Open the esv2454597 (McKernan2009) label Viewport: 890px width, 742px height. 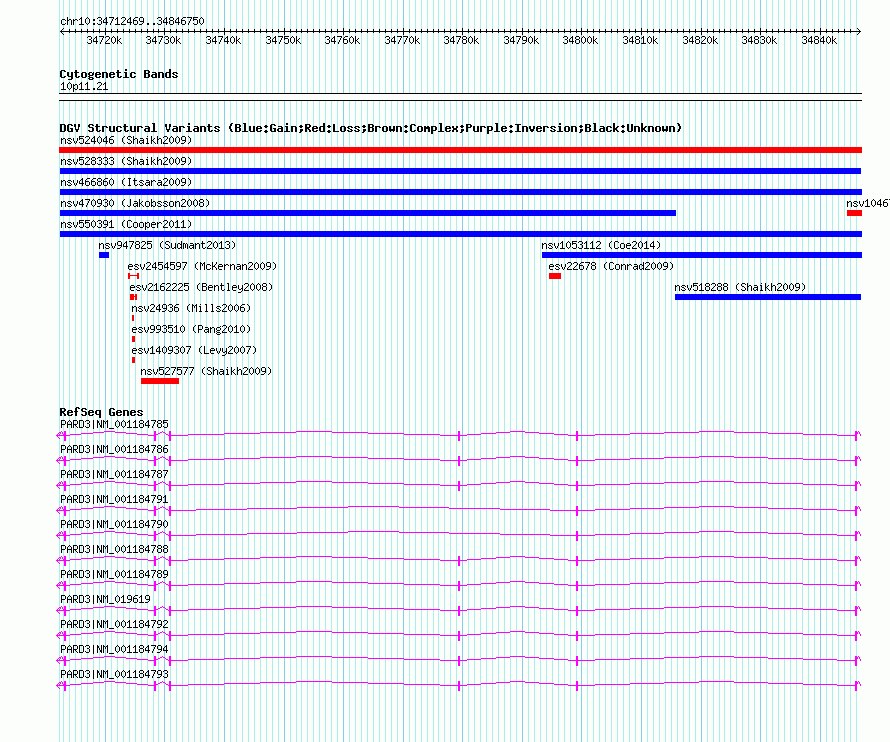(x=202, y=266)
